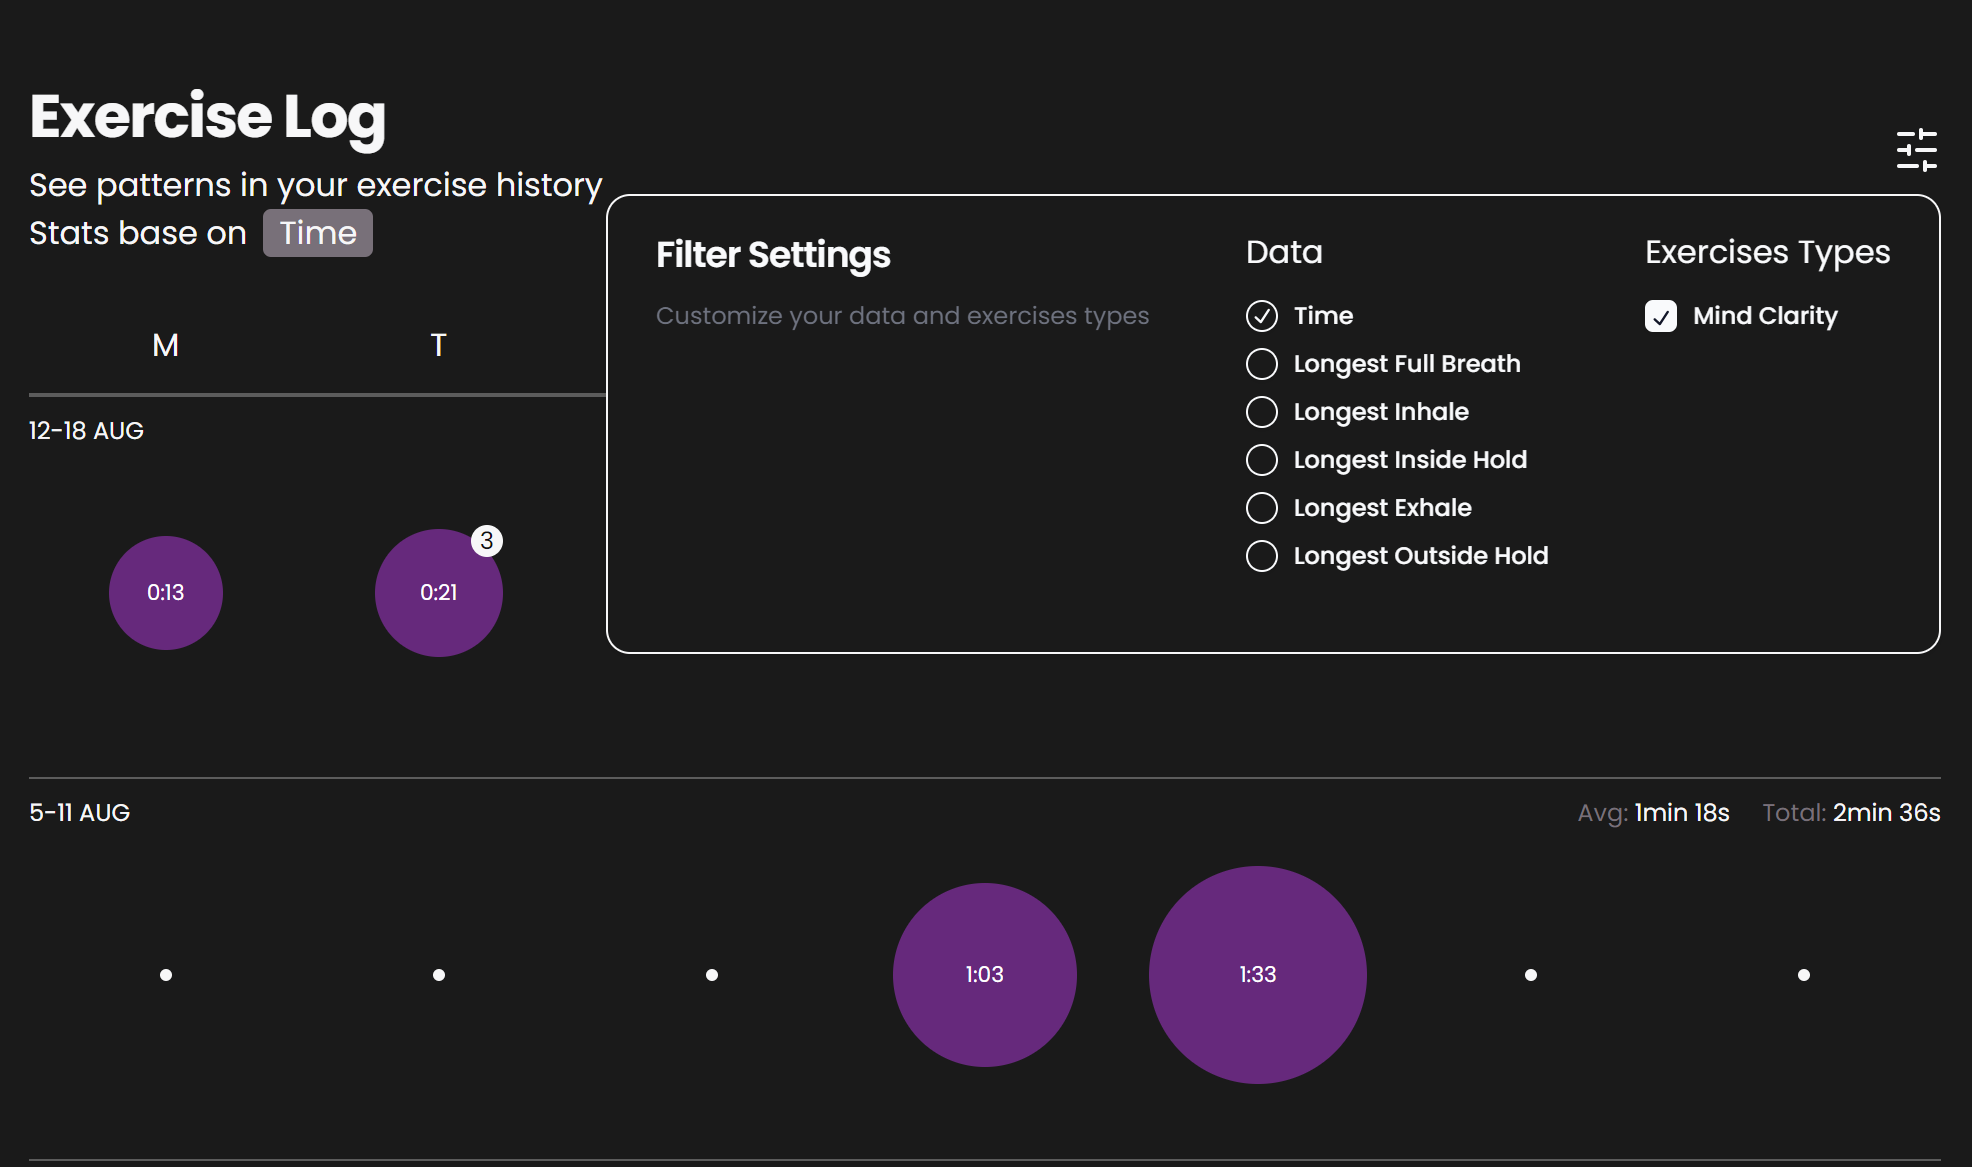Open the 1:03 exercise bubble
Image resolution: width=1972 pixels, height=1167 pixels.
click(x=984, y=975)
